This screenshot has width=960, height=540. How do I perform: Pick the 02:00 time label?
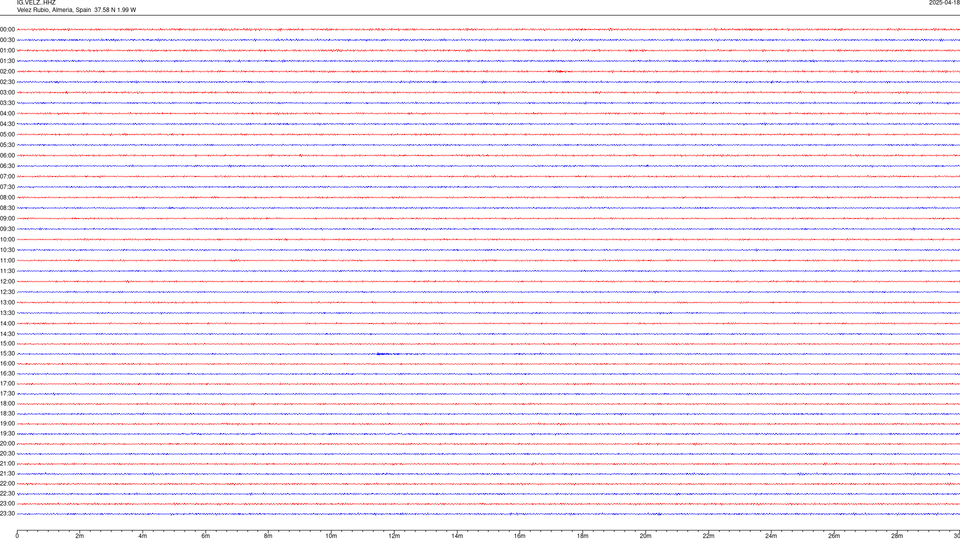(7, 72)
